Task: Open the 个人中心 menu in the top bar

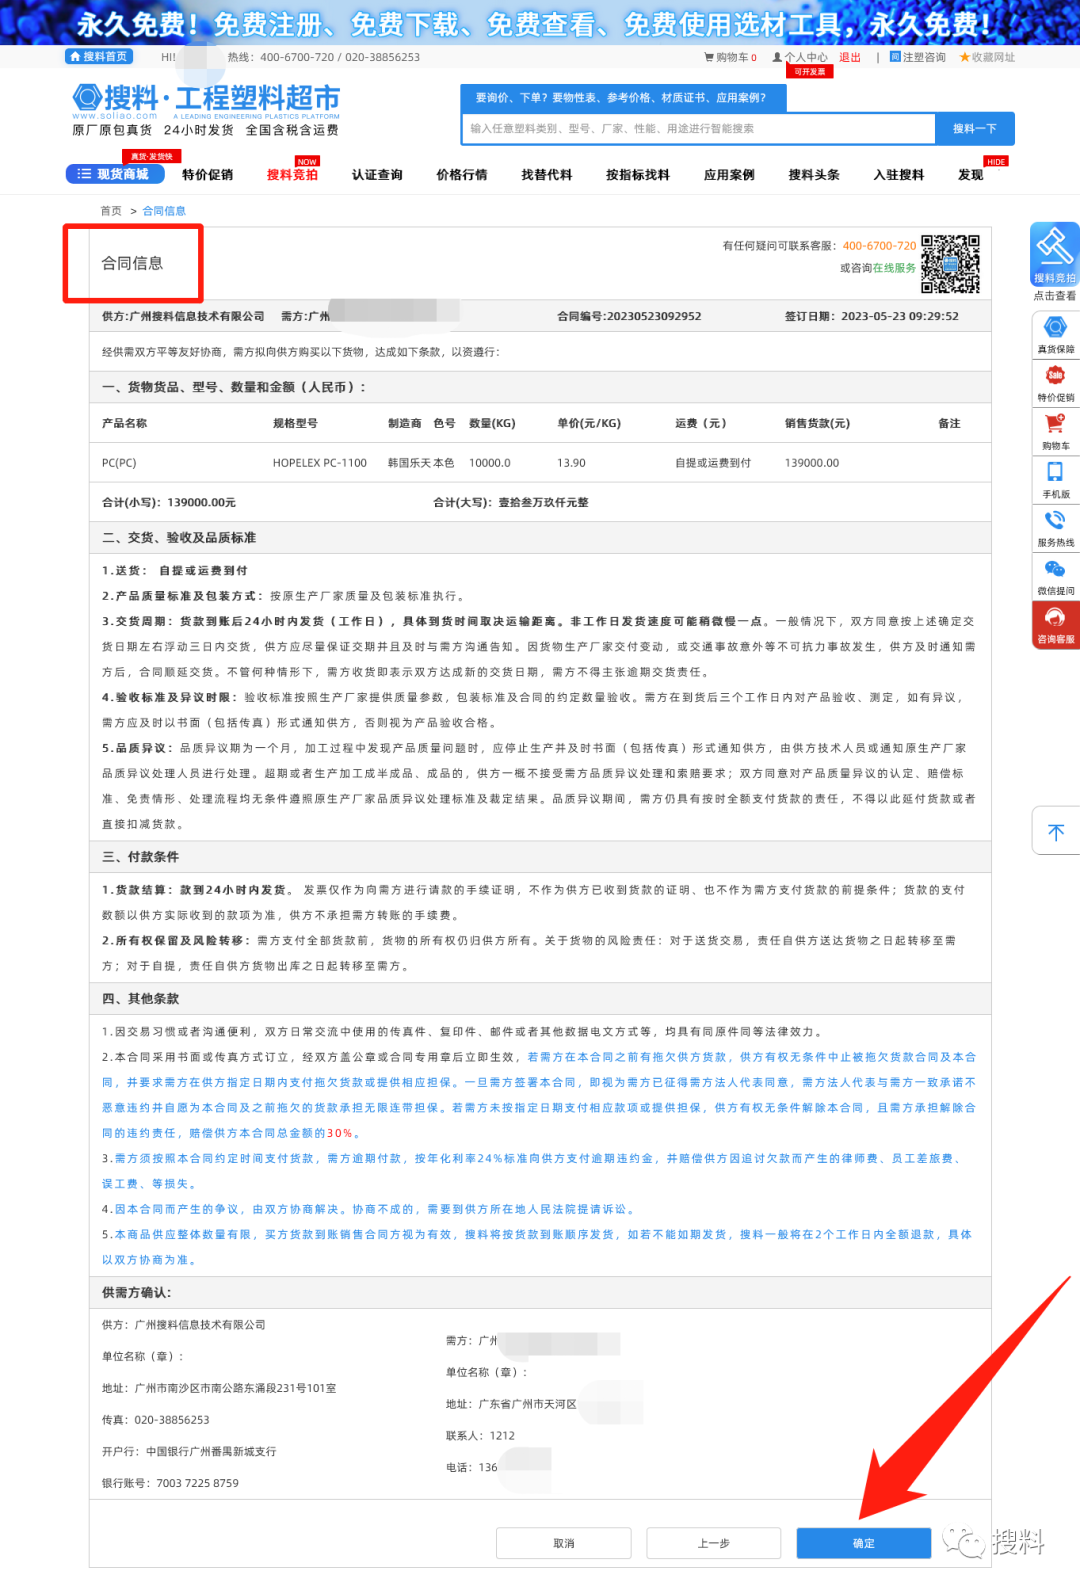Action: (x=800, y=58)
